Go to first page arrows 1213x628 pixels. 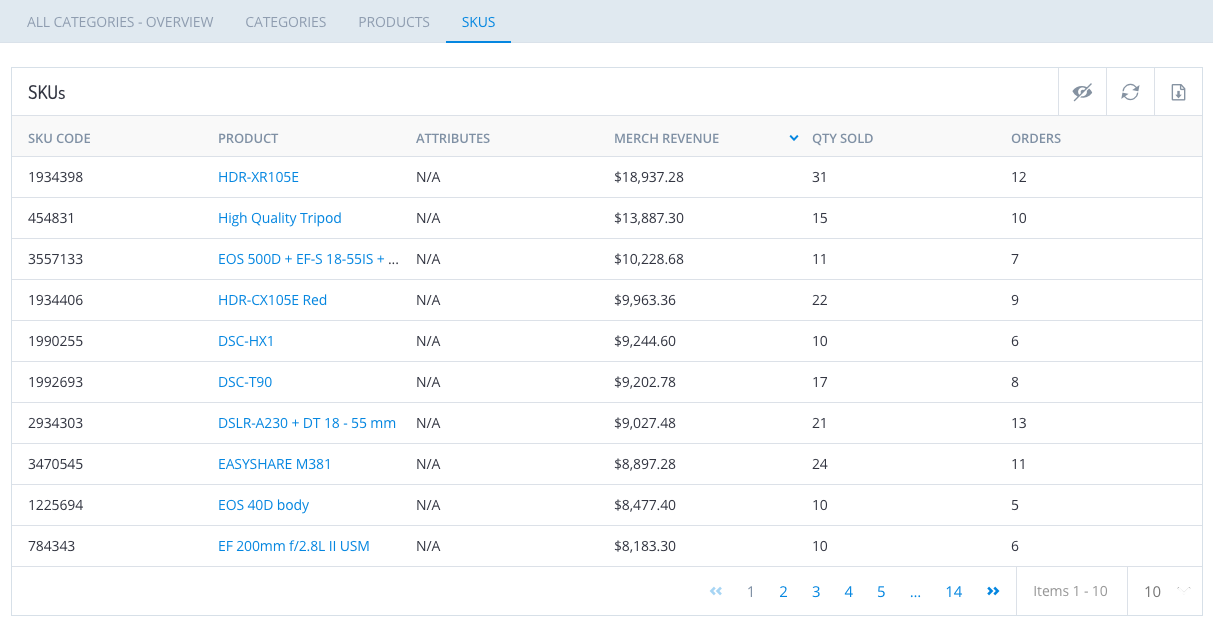pyautogui.click(x=716, y=591)
